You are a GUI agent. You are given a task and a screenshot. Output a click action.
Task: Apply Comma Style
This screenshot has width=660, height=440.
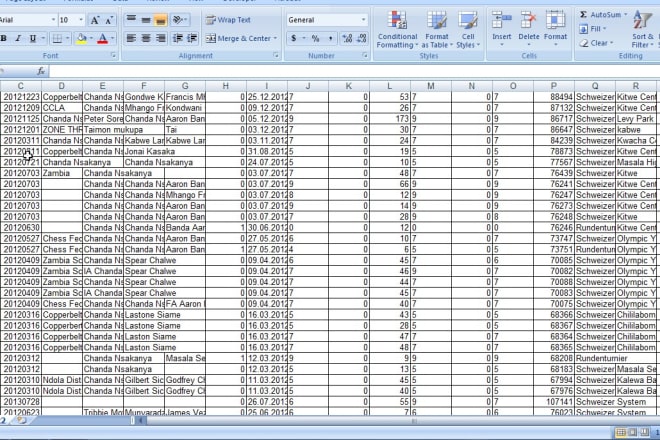coord(330,39)
